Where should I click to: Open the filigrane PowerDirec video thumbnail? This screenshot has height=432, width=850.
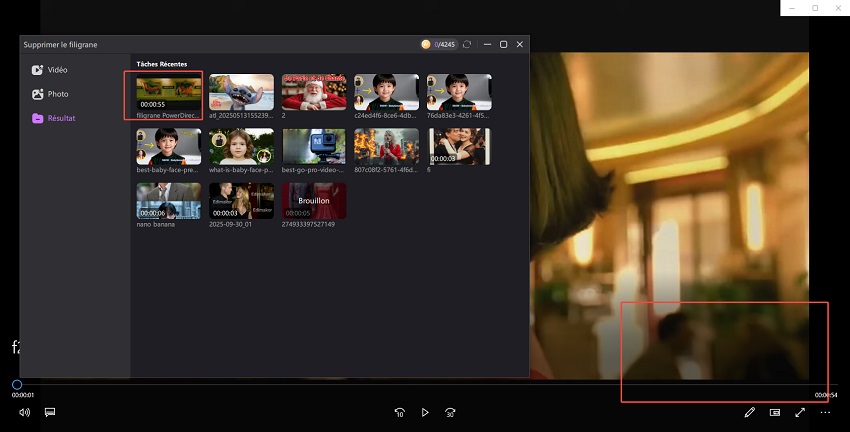169,92
